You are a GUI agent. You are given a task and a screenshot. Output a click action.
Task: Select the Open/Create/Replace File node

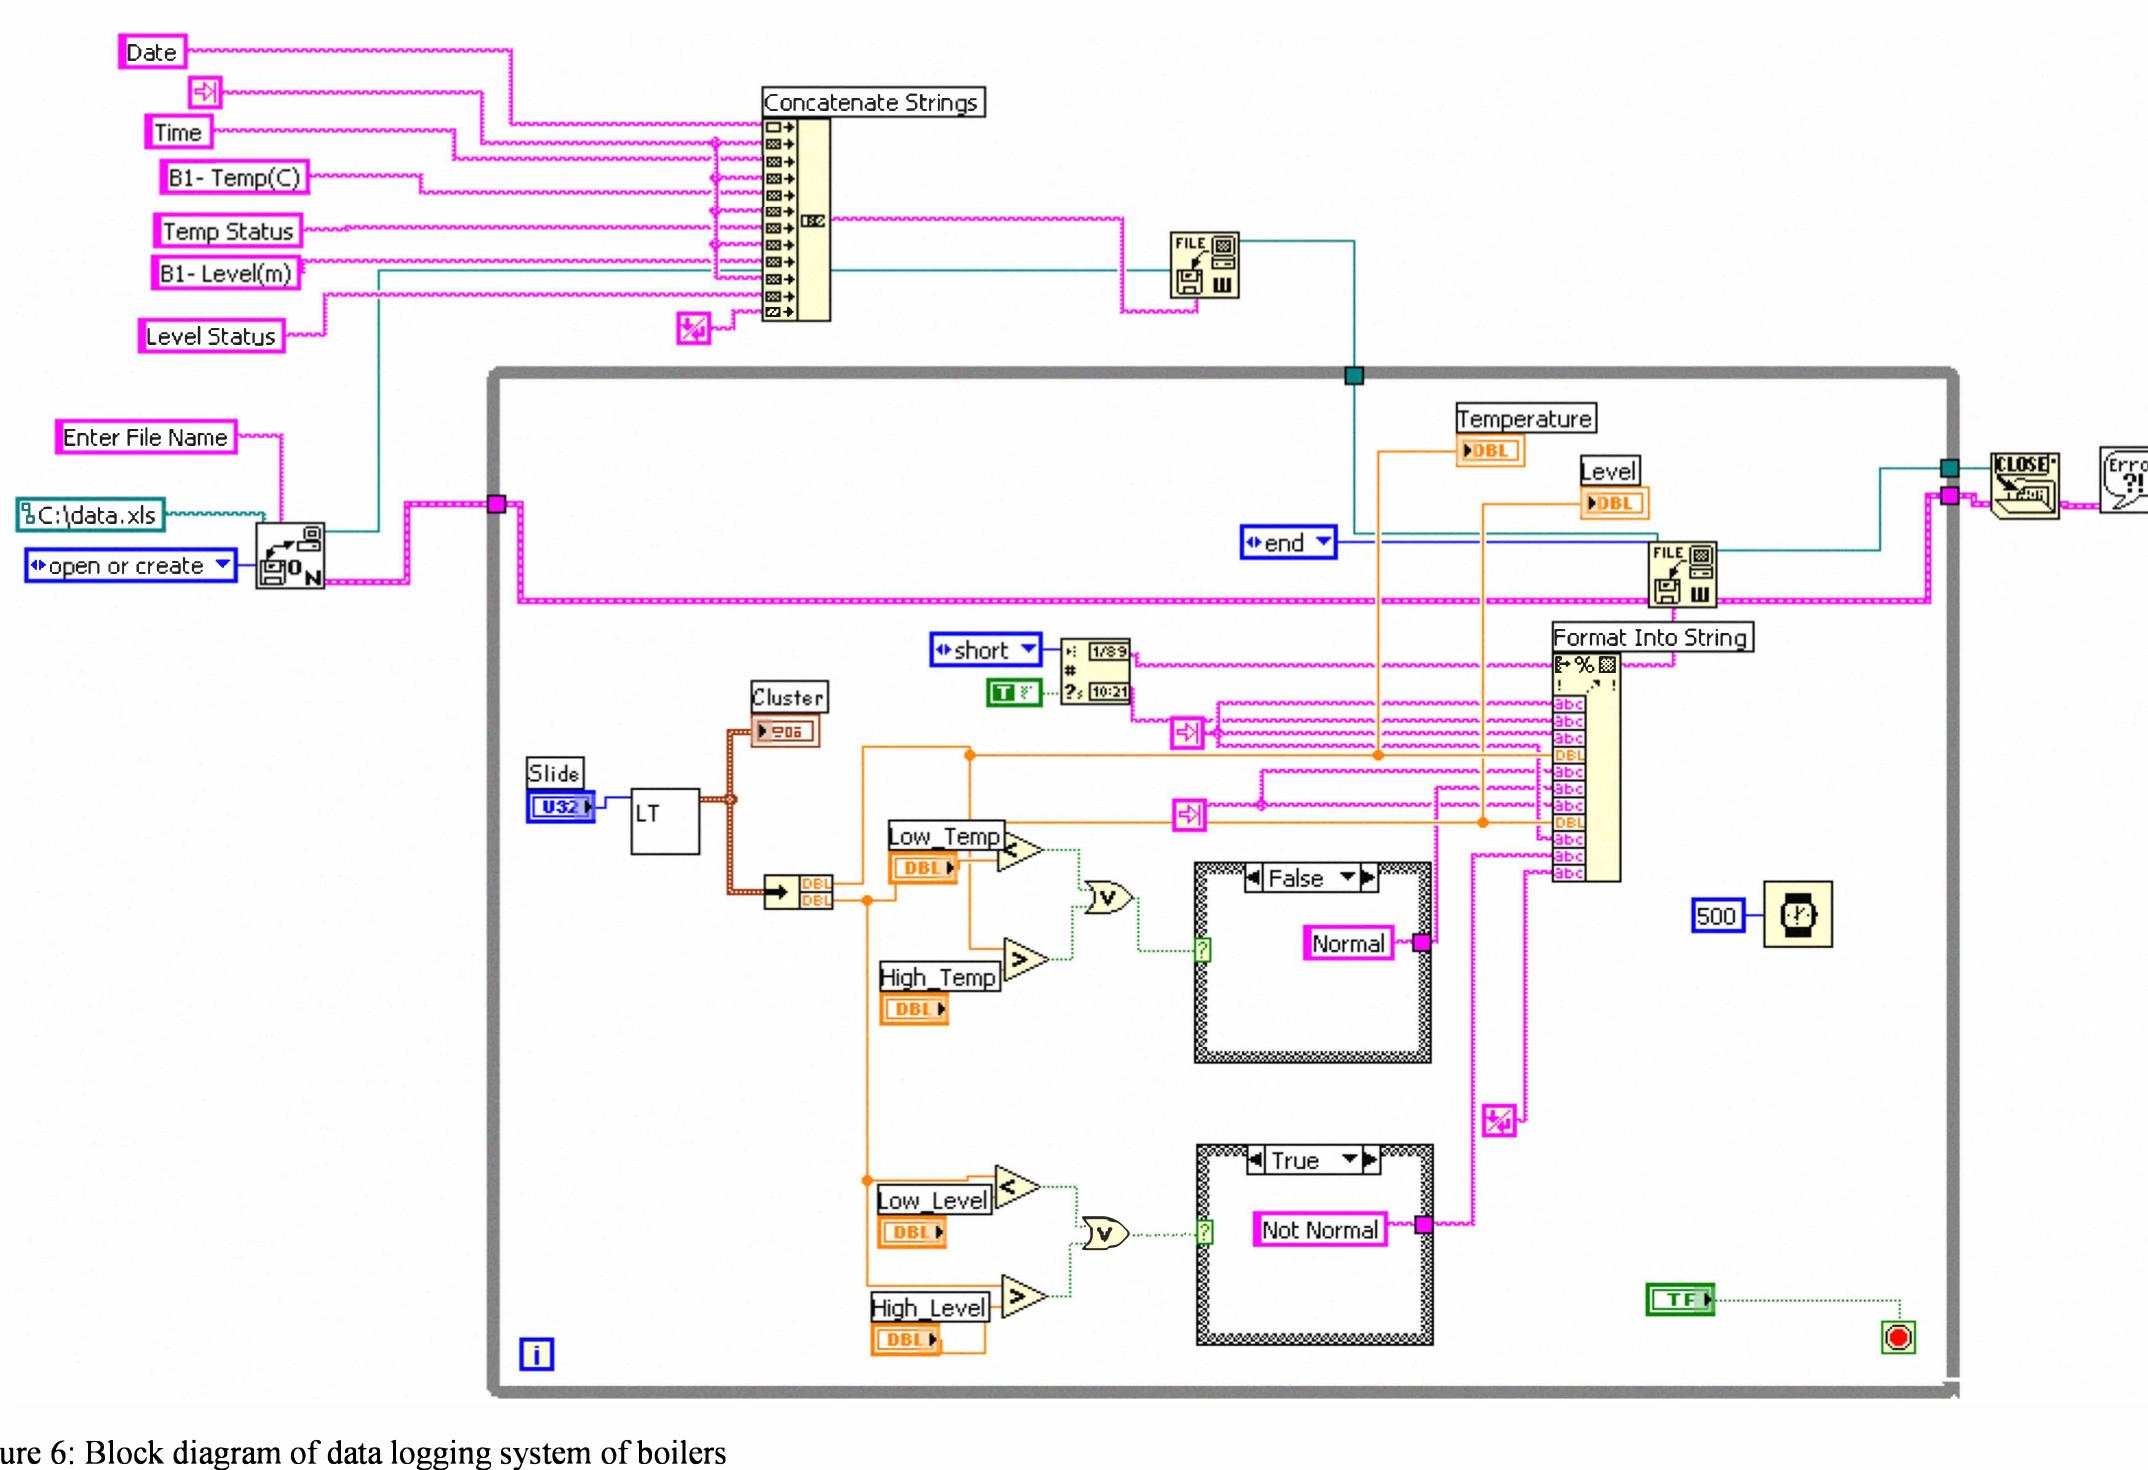(x=290, y=556)
